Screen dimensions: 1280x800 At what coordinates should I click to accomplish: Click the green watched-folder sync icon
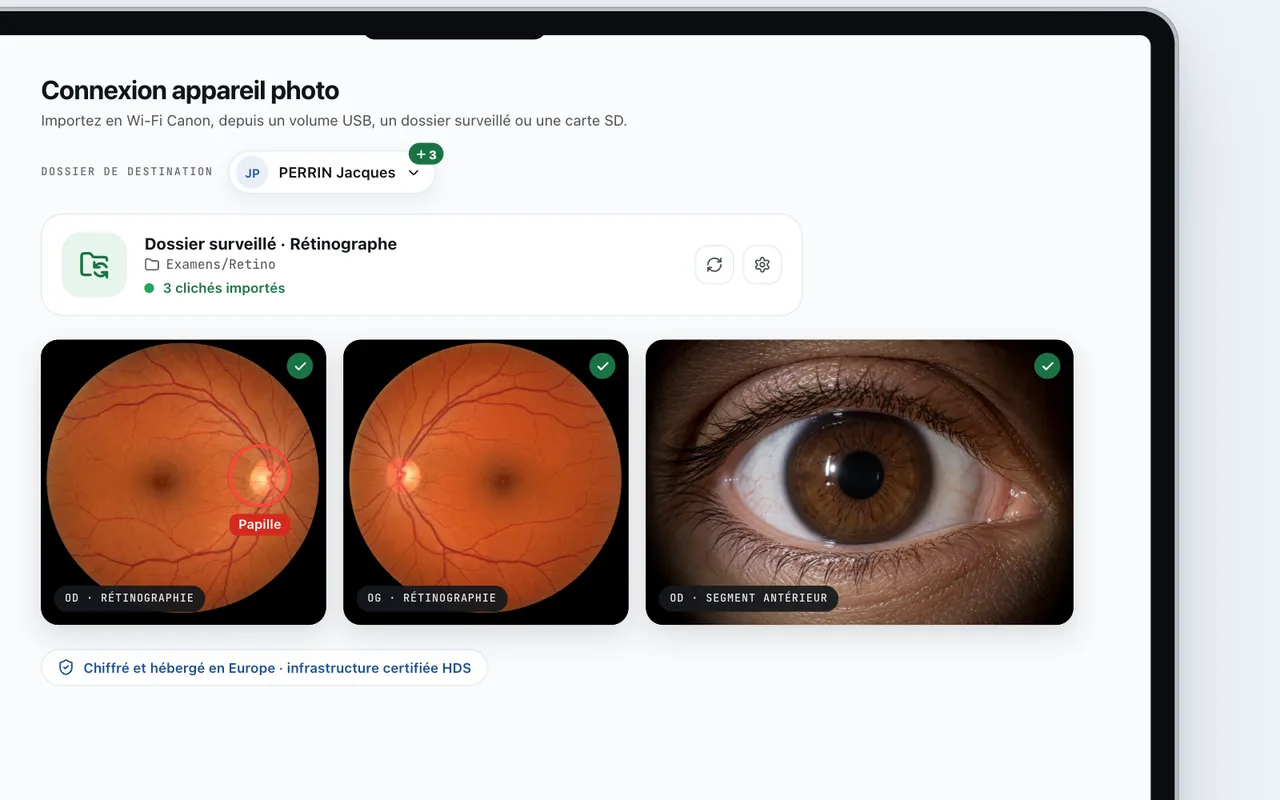(94, 265)
